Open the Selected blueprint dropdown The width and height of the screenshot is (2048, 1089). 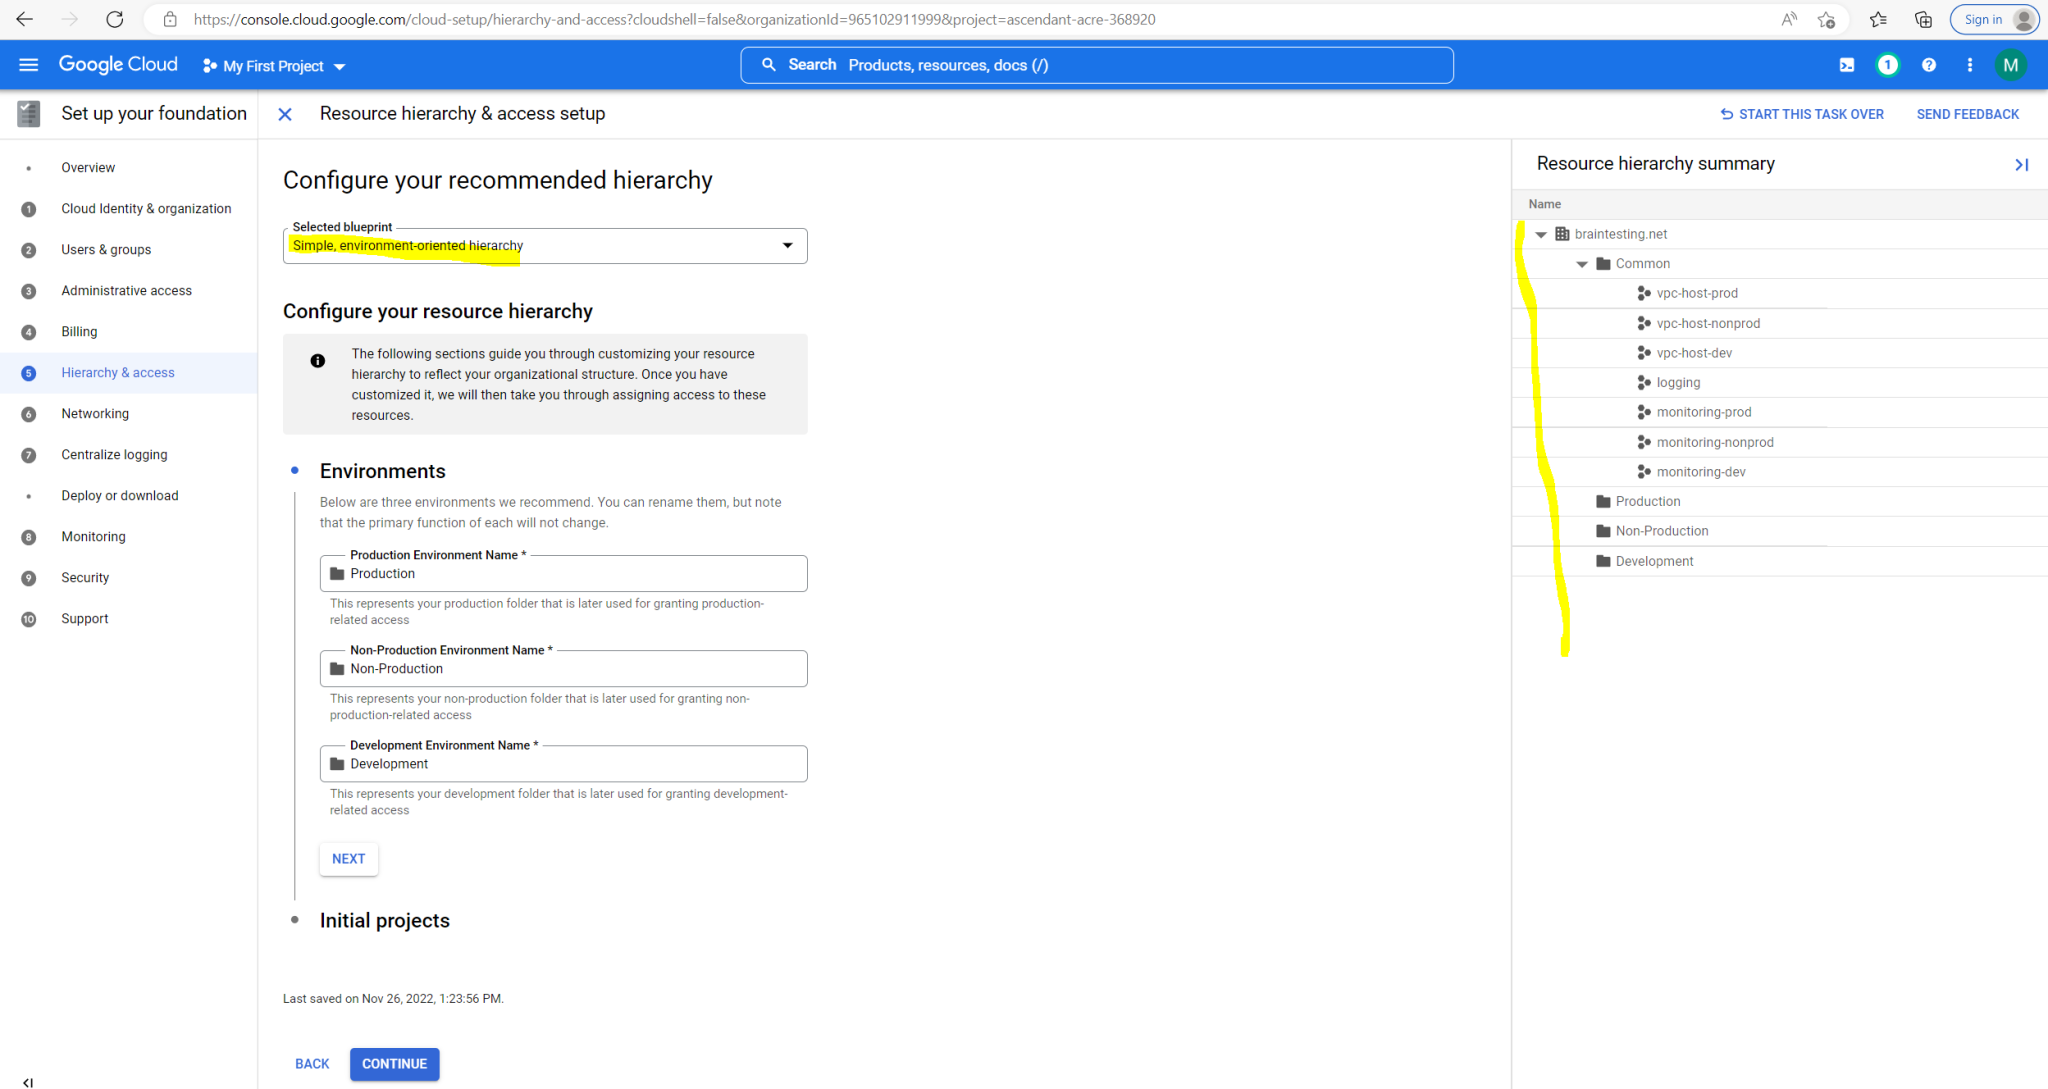tap(788, 245)
